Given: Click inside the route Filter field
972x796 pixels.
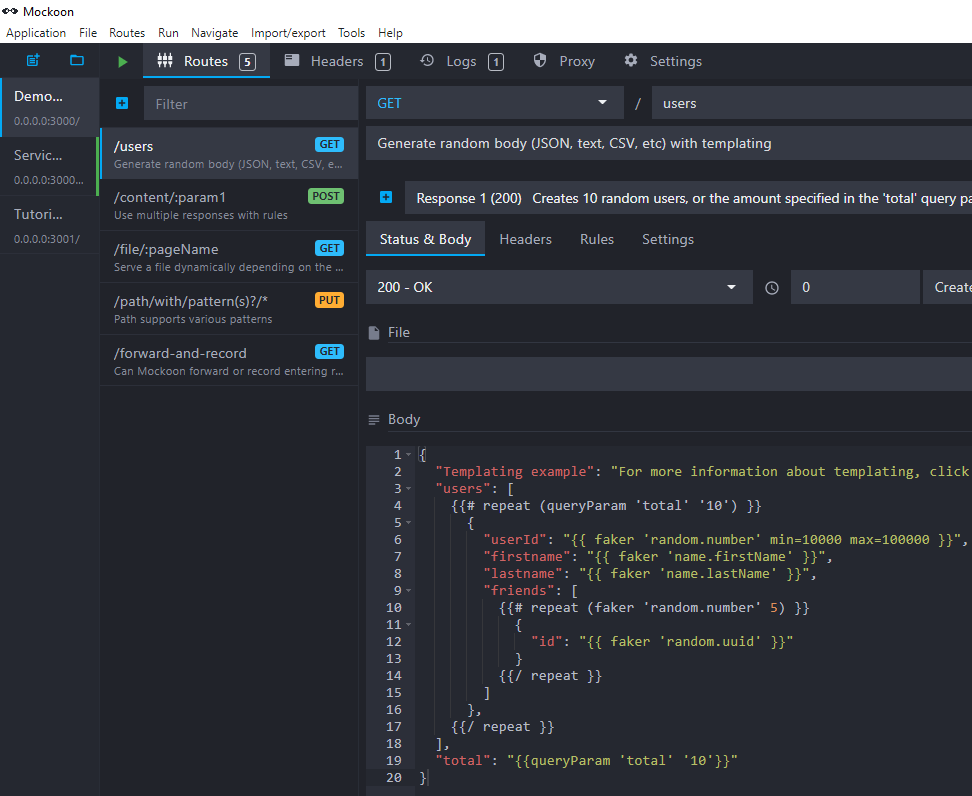Looking at the screenshot, I should (250, 103).
